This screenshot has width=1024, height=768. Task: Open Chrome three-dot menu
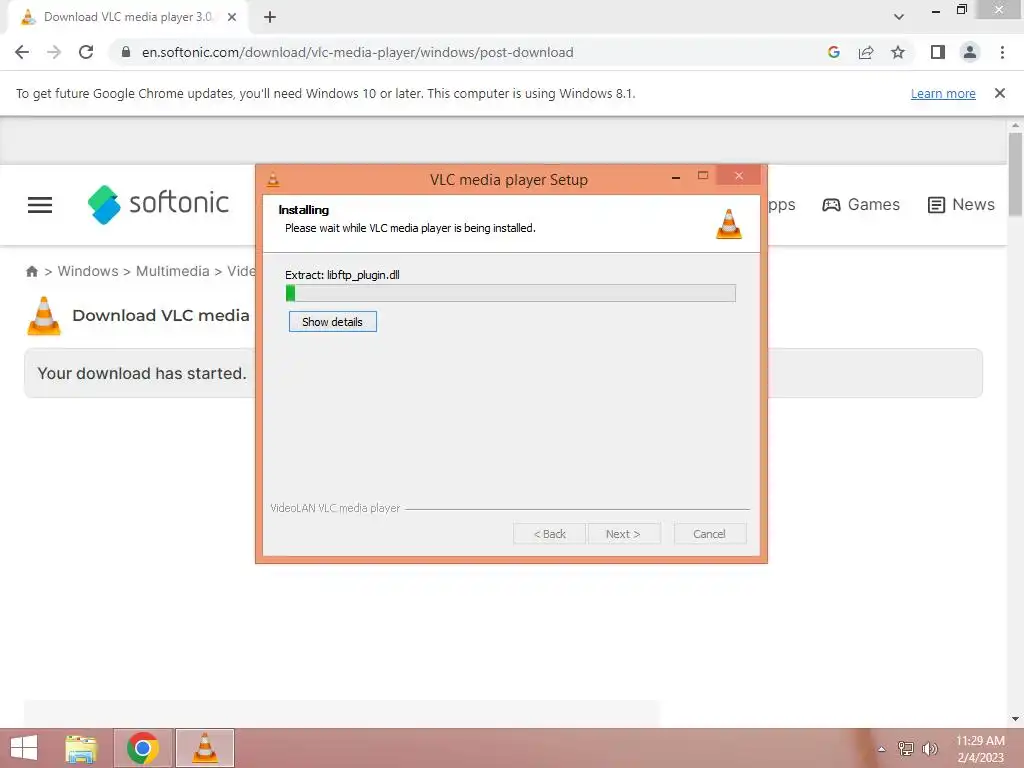pyautogui.click(x=1002, y=52)
